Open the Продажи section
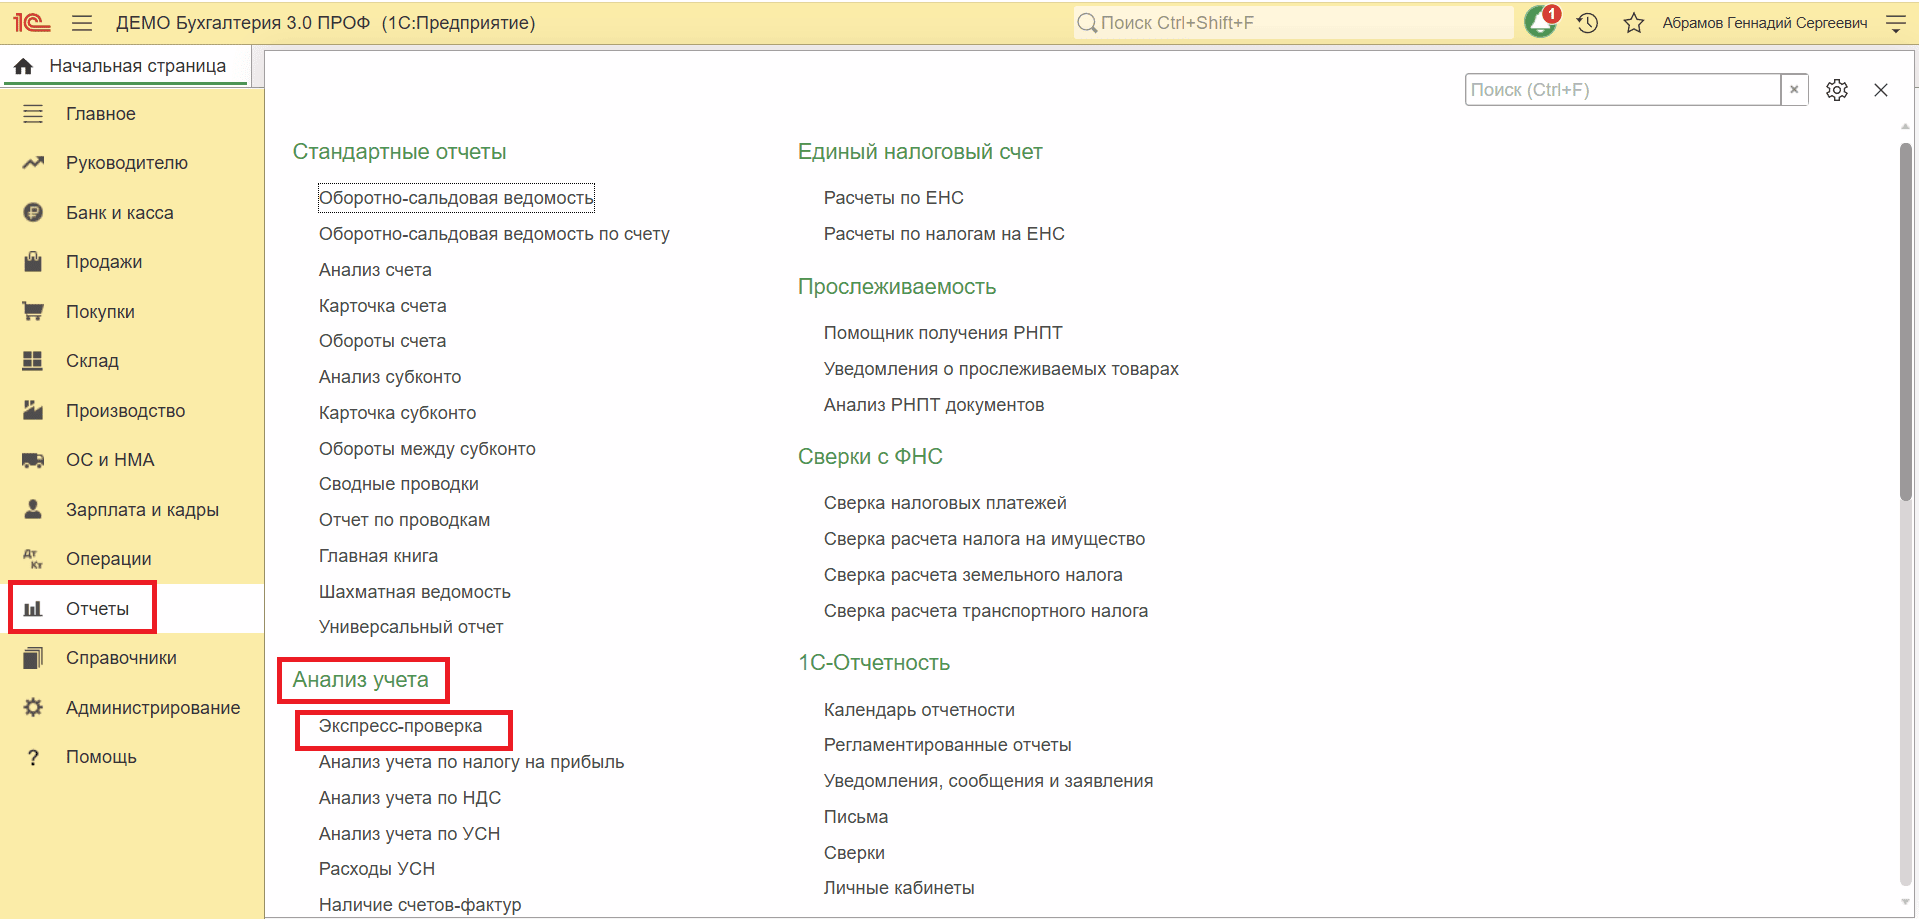Viewport: 1919px width, 919px height. (x=104, y=262)
